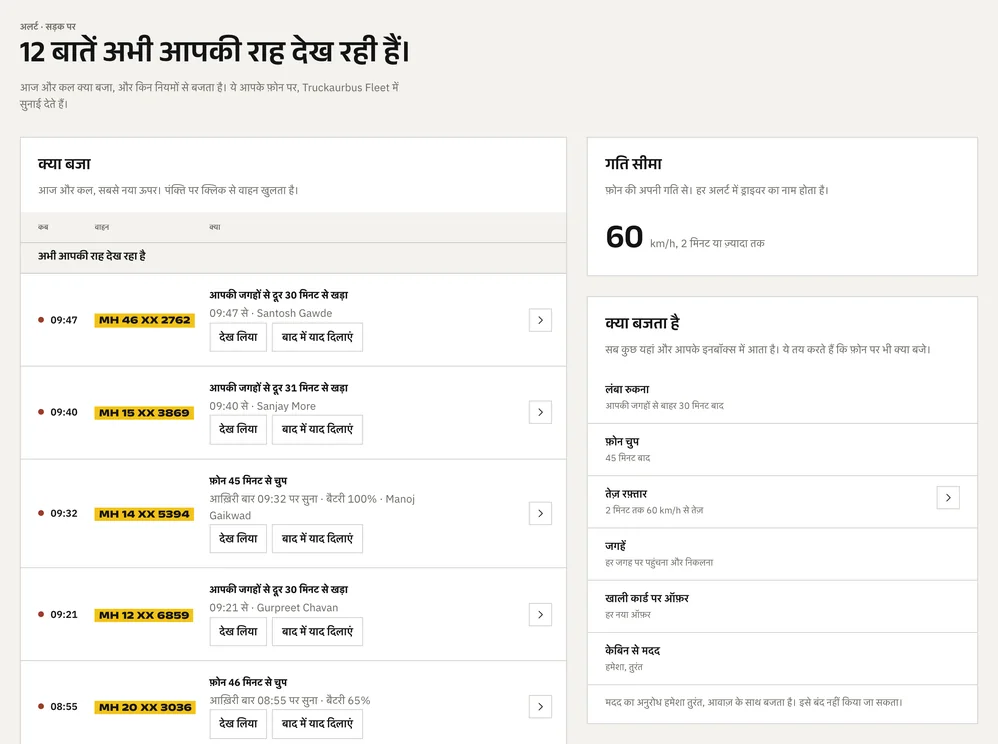Screen dimensions: 998x744
Task: Open the लंबा रुकना rule row
Action: click(x=782, y=397)
